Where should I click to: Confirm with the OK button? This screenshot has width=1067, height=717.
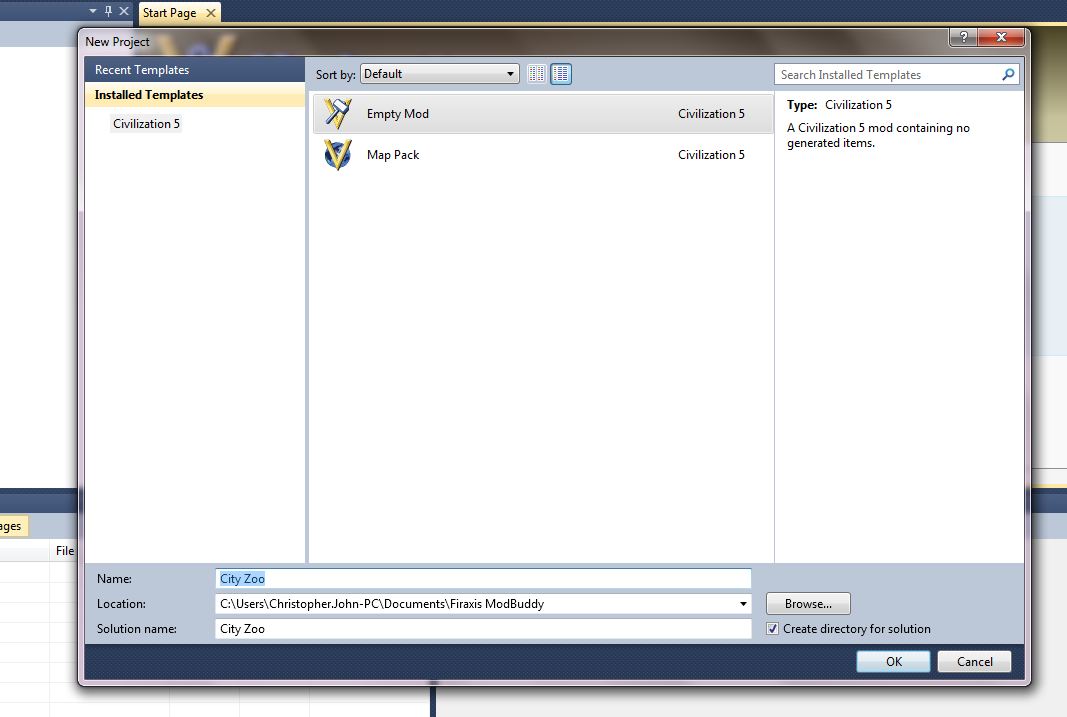click(893, 661)
